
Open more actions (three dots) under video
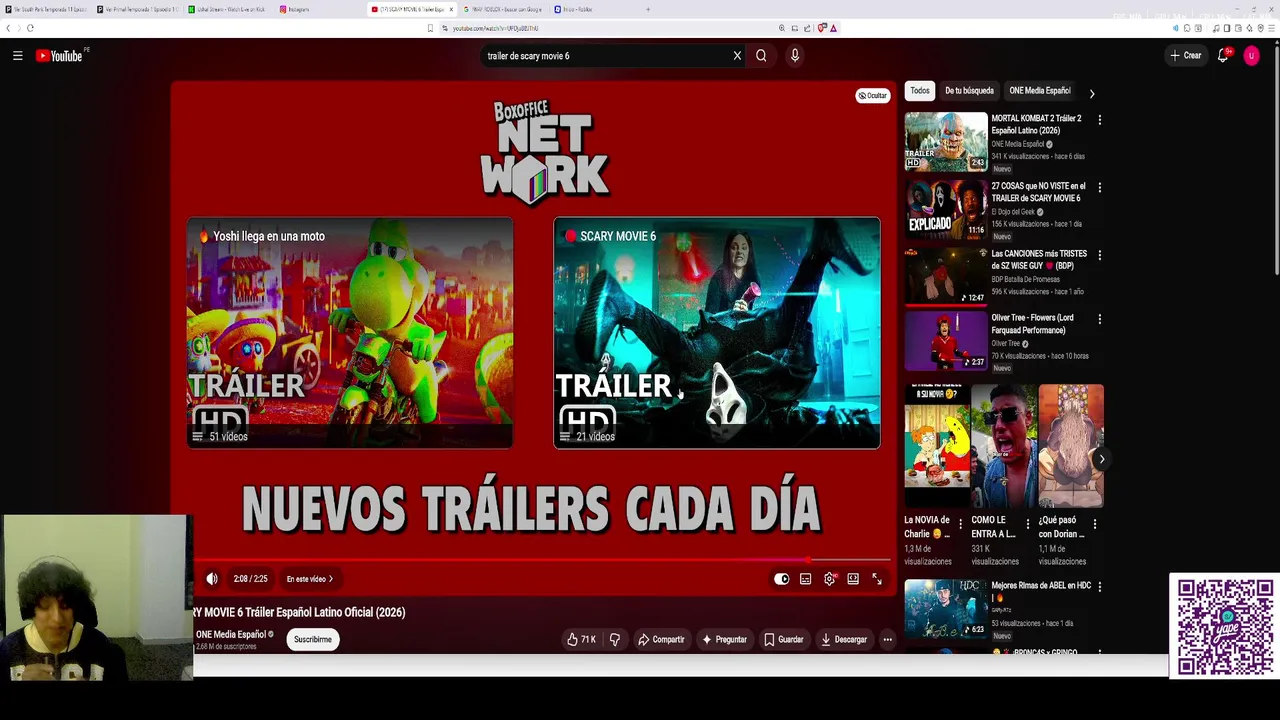coord(887,640)
